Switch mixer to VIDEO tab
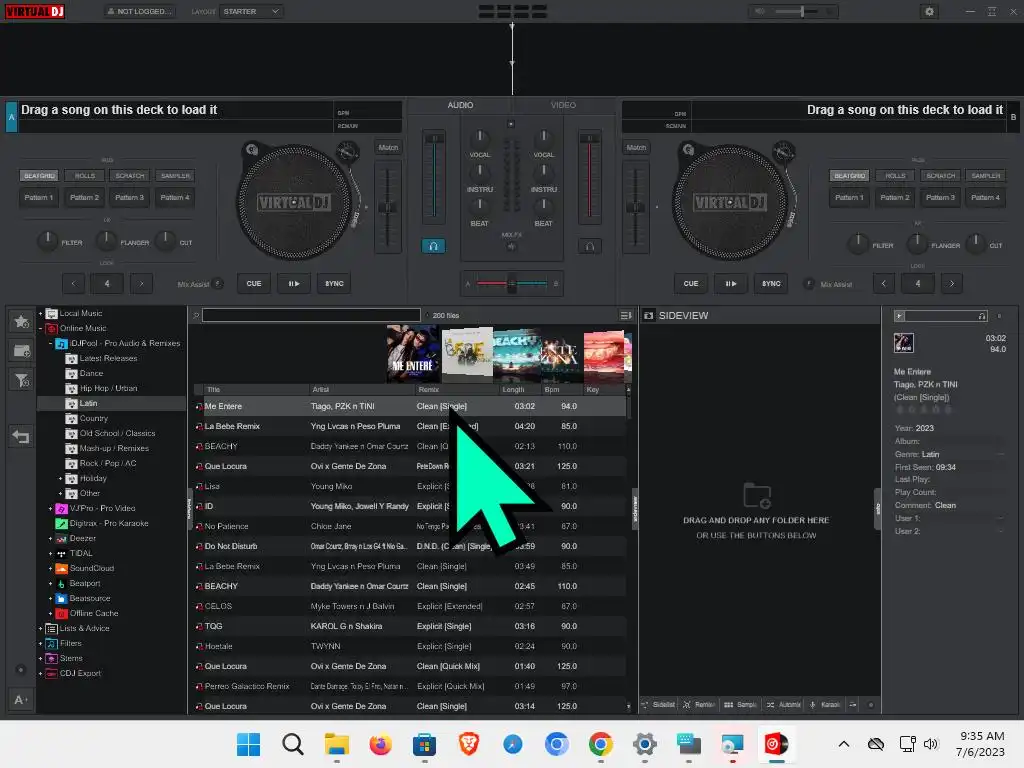 click(563, 105)
